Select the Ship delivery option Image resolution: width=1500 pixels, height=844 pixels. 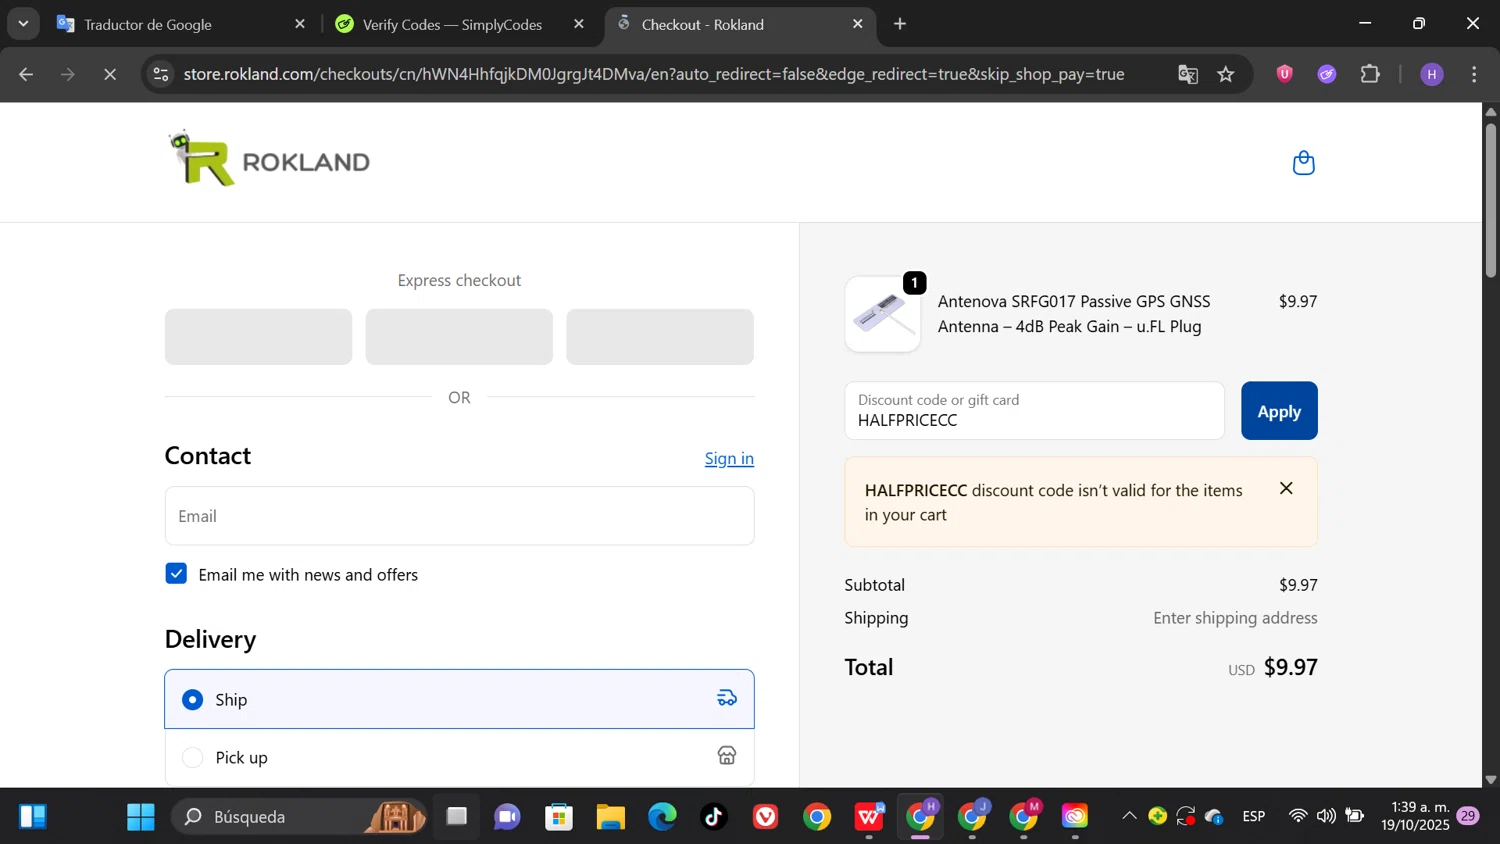pyautogui.click(x=459, y=699)
